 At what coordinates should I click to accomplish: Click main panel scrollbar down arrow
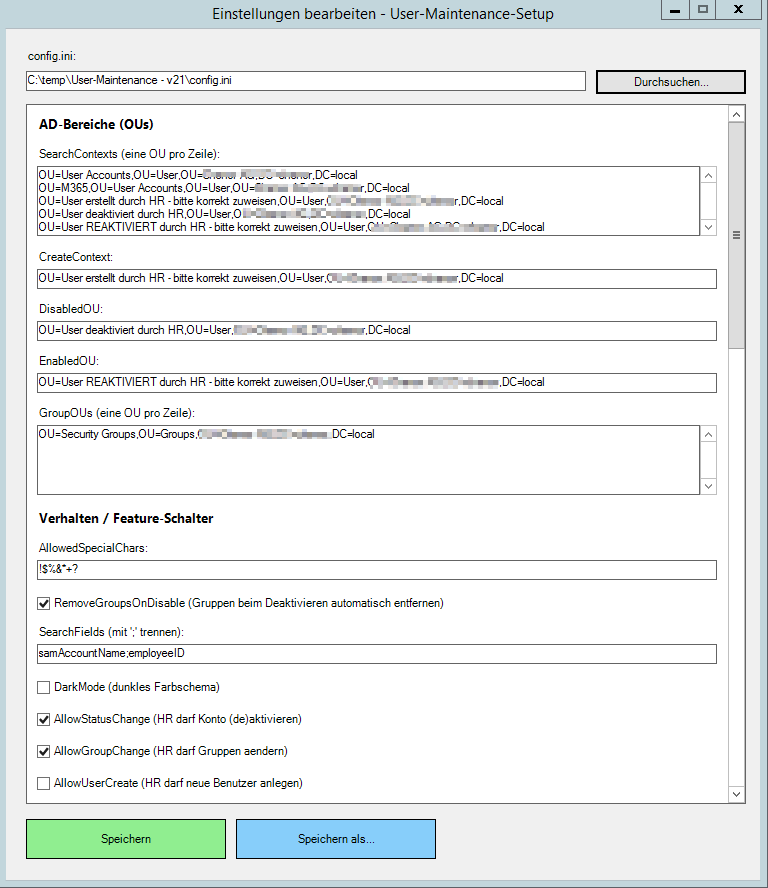736,794
